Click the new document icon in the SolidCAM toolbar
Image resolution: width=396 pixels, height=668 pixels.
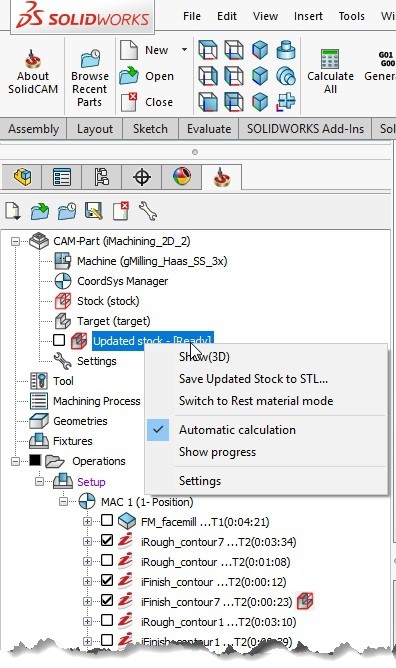pos(12,211)
